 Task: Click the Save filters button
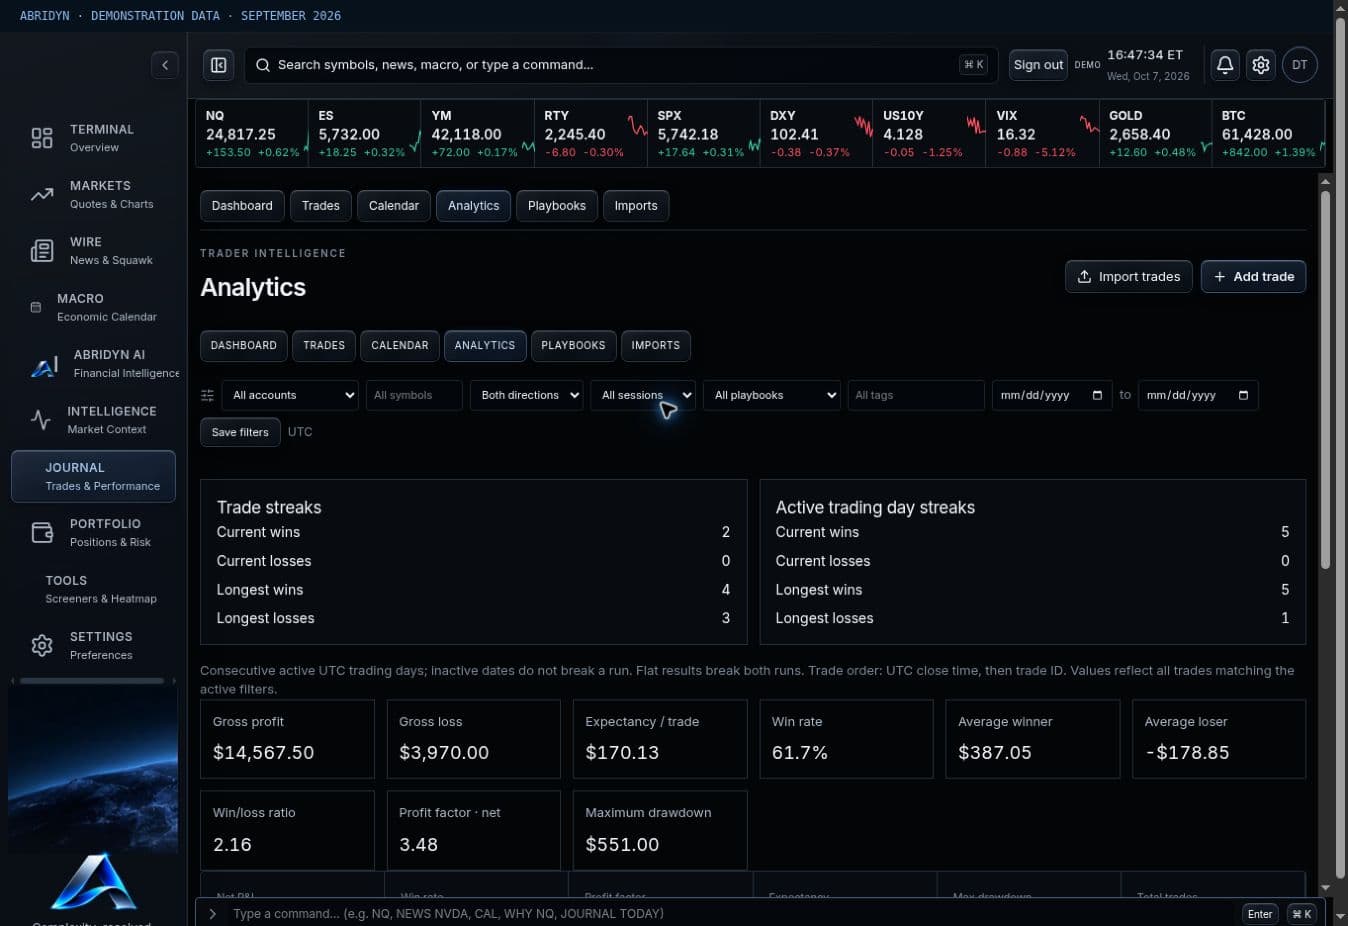click(240, 433)
